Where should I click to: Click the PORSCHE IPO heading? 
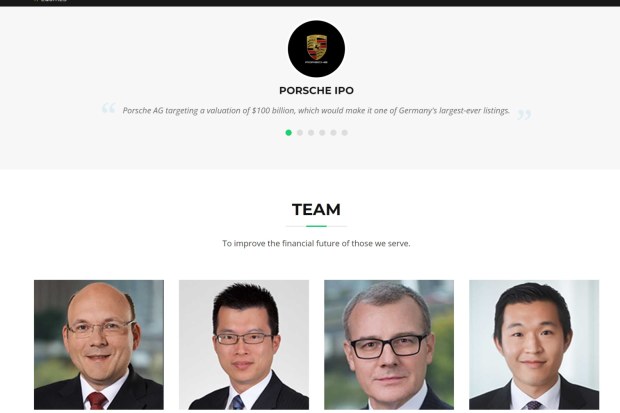coord(316,91)
